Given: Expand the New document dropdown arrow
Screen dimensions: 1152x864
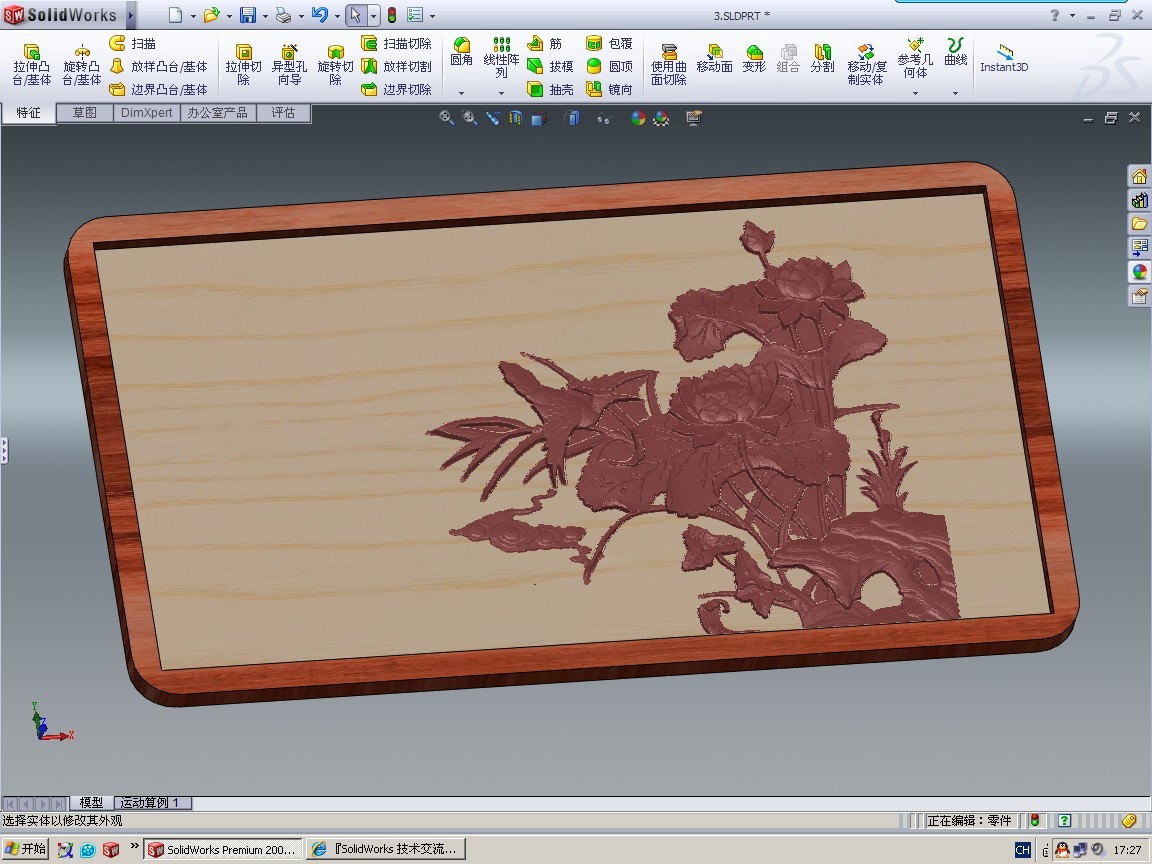Looking at the screenshot, I should pos(193,16).
